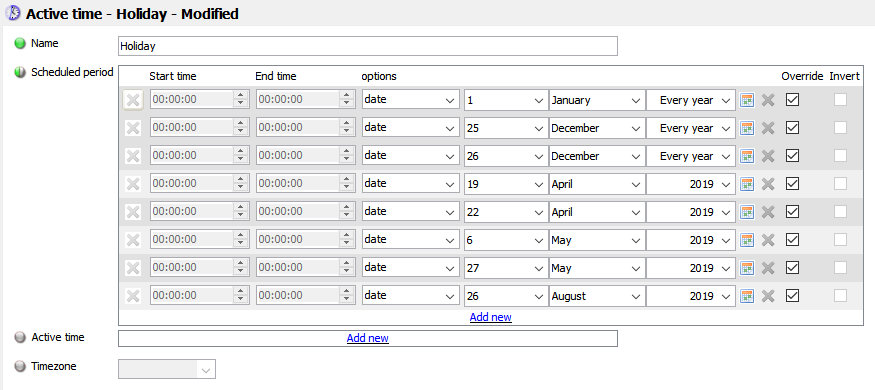875x390 pixels.
Task: Delete the 19 April period row
Action: pyautogui.click(x=133, y=184)
